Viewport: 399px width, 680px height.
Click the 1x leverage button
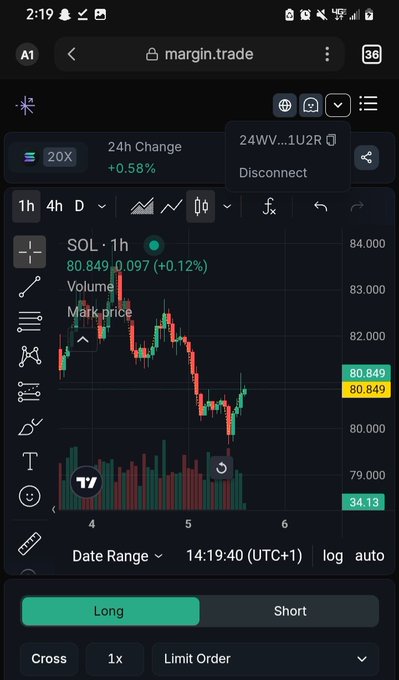point(115,659)
